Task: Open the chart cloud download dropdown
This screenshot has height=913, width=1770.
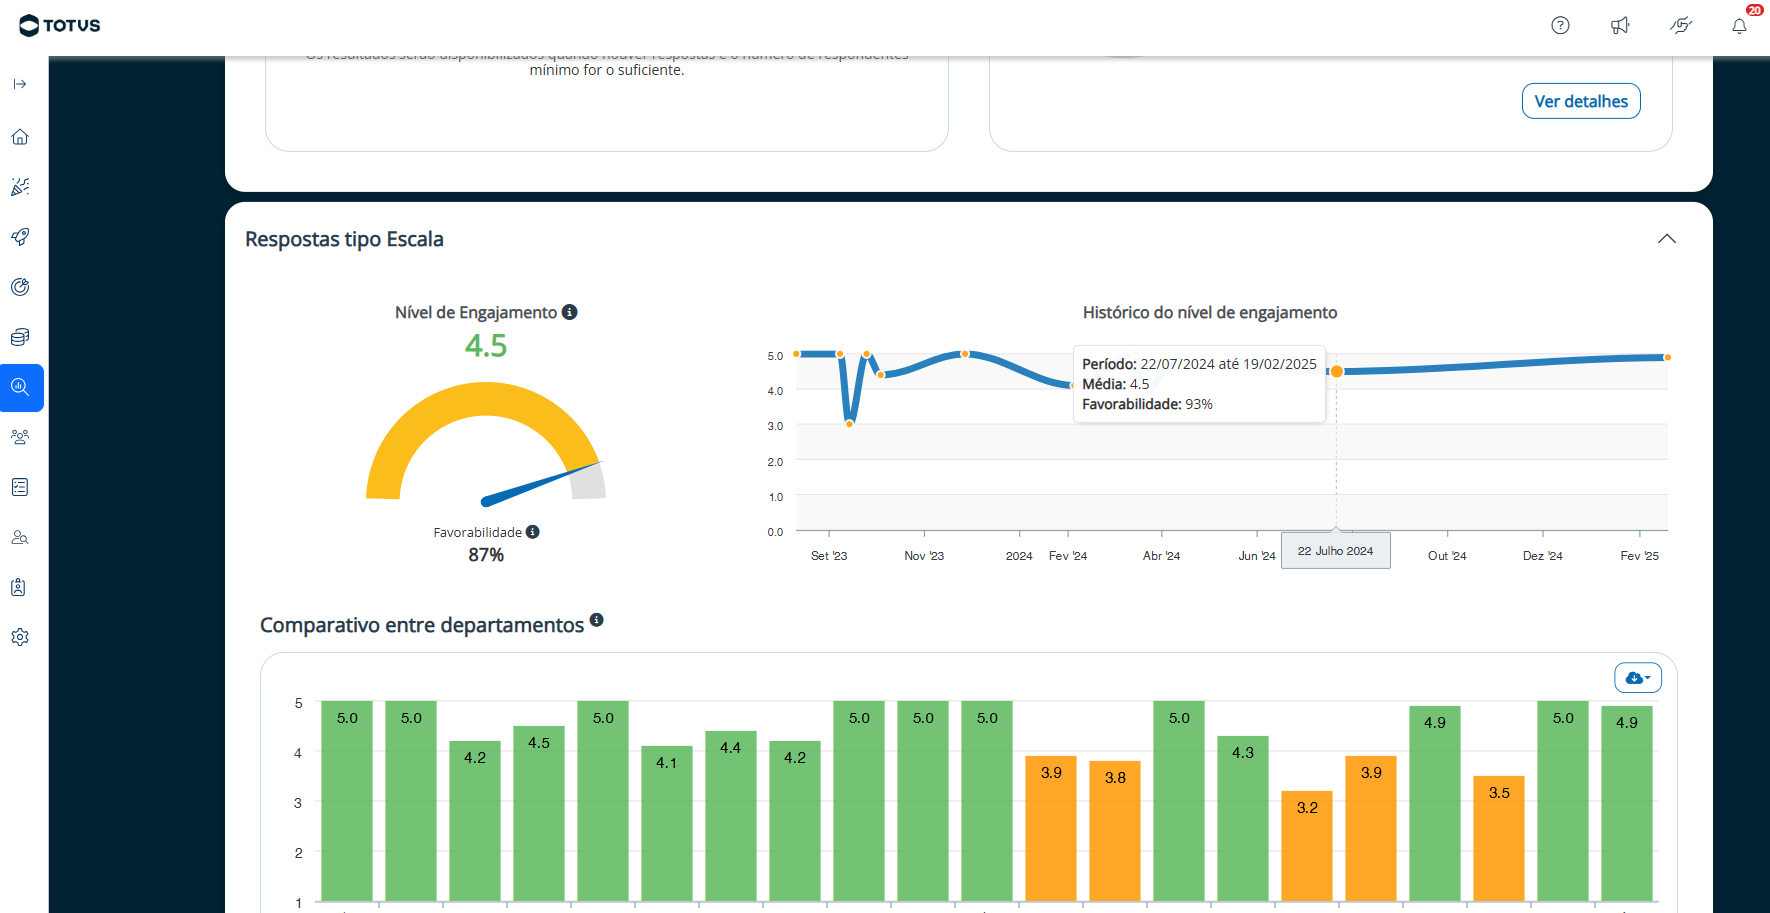Action: point(1637,678)
